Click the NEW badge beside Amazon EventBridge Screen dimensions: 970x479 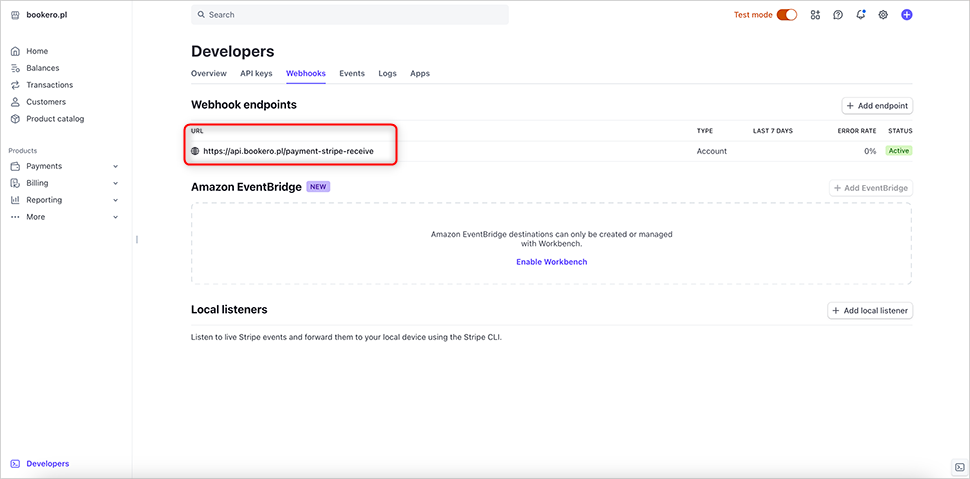(318, 187)
